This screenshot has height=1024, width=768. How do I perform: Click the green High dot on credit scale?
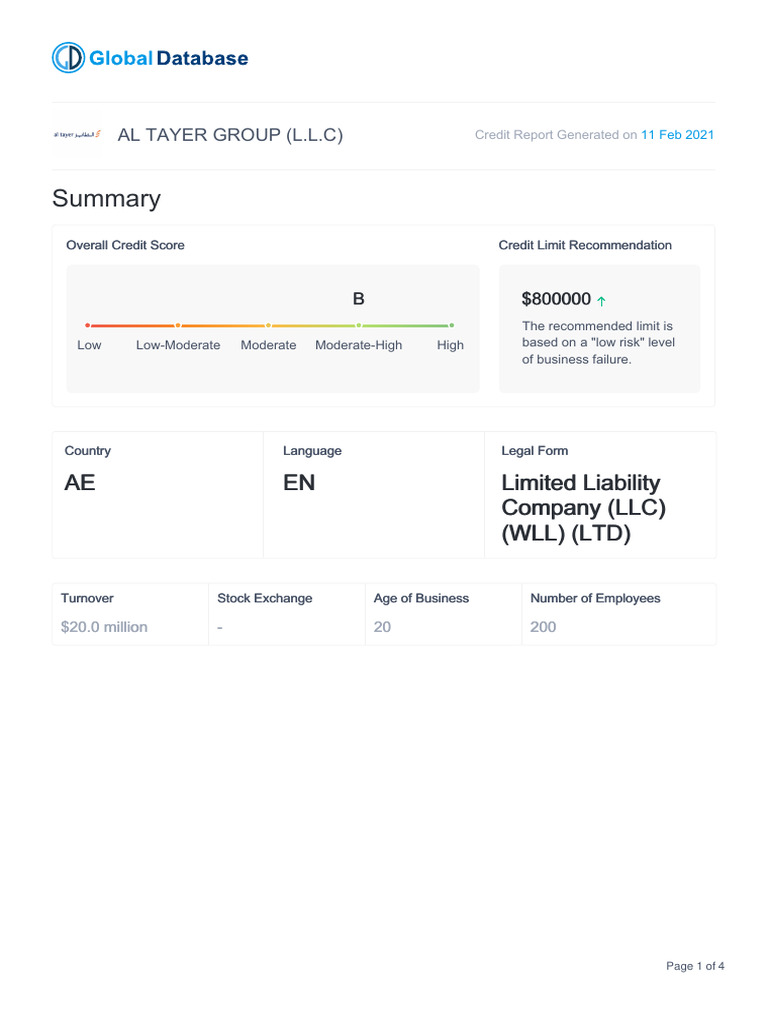tap(451, 325)
